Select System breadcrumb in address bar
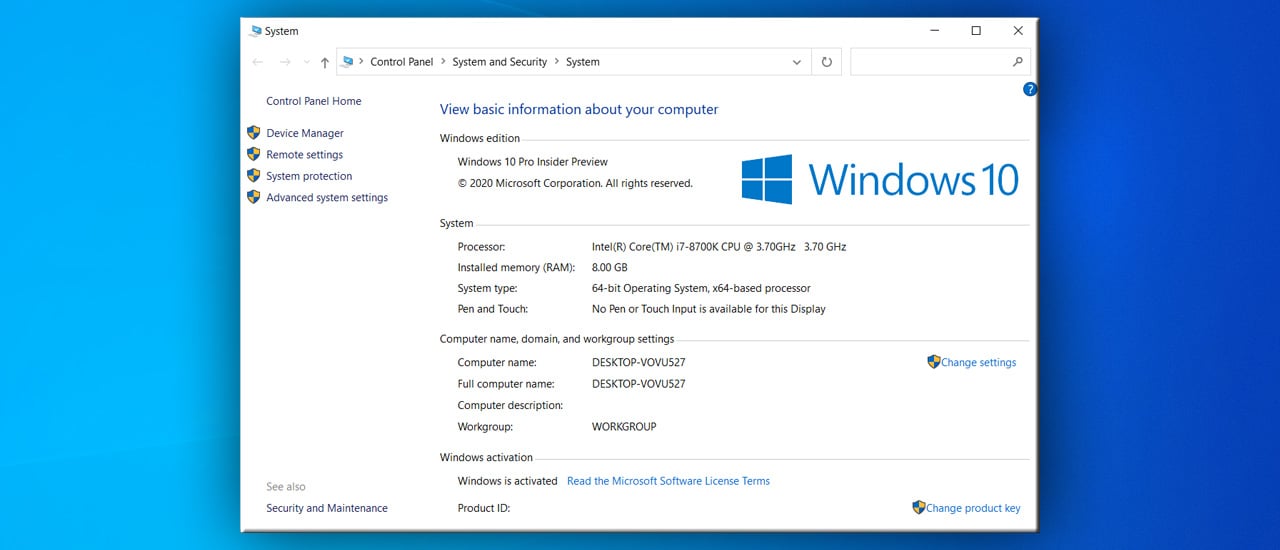The image size is (1280, 550). tap(583, 62)
